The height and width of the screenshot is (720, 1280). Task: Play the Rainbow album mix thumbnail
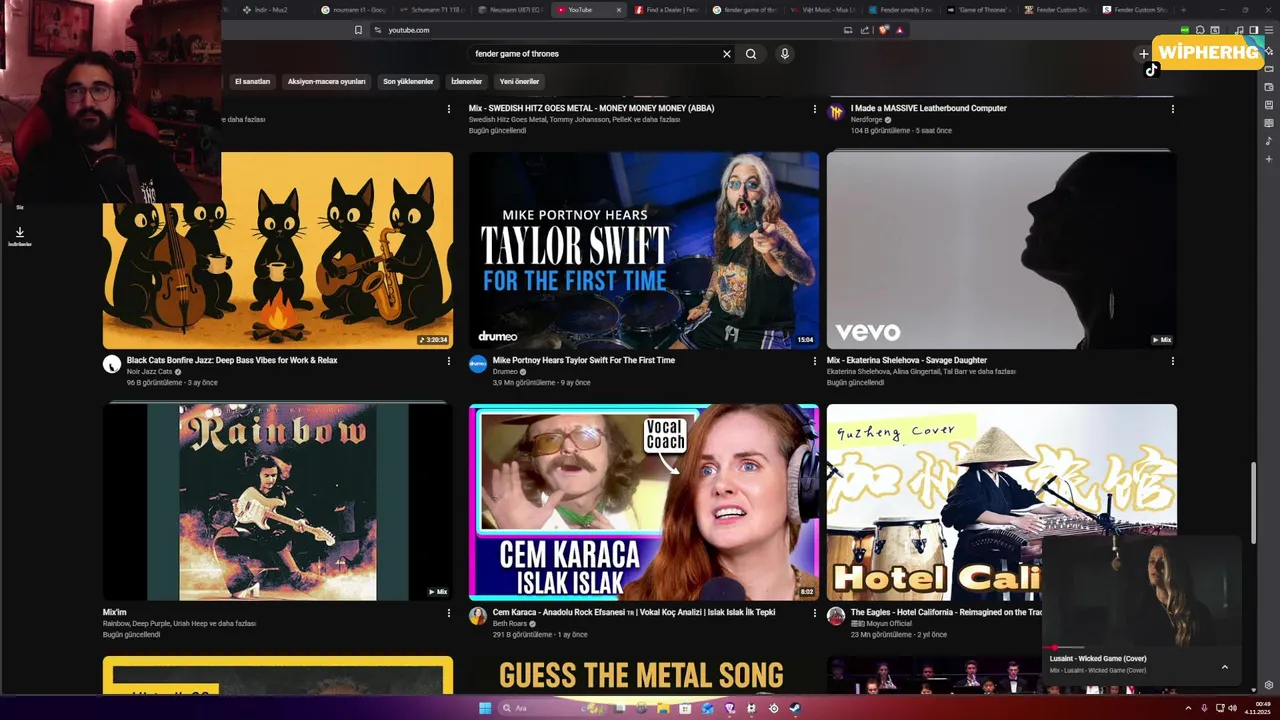pyautogui.click(x=278, y=502)
